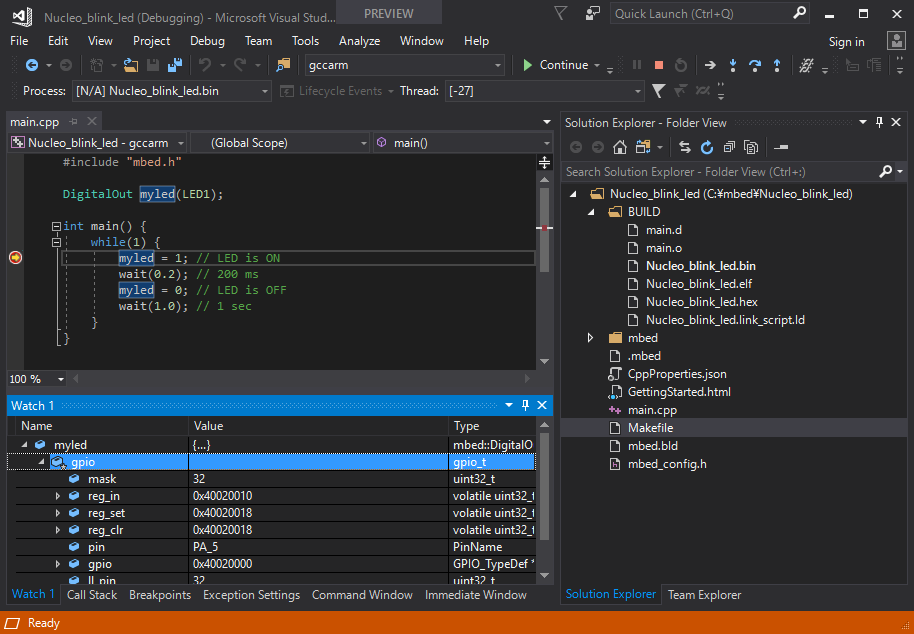914x634 pixels.
Task: Toggle auto-hide pin on Solution Explorer
Action: [880, 122]
